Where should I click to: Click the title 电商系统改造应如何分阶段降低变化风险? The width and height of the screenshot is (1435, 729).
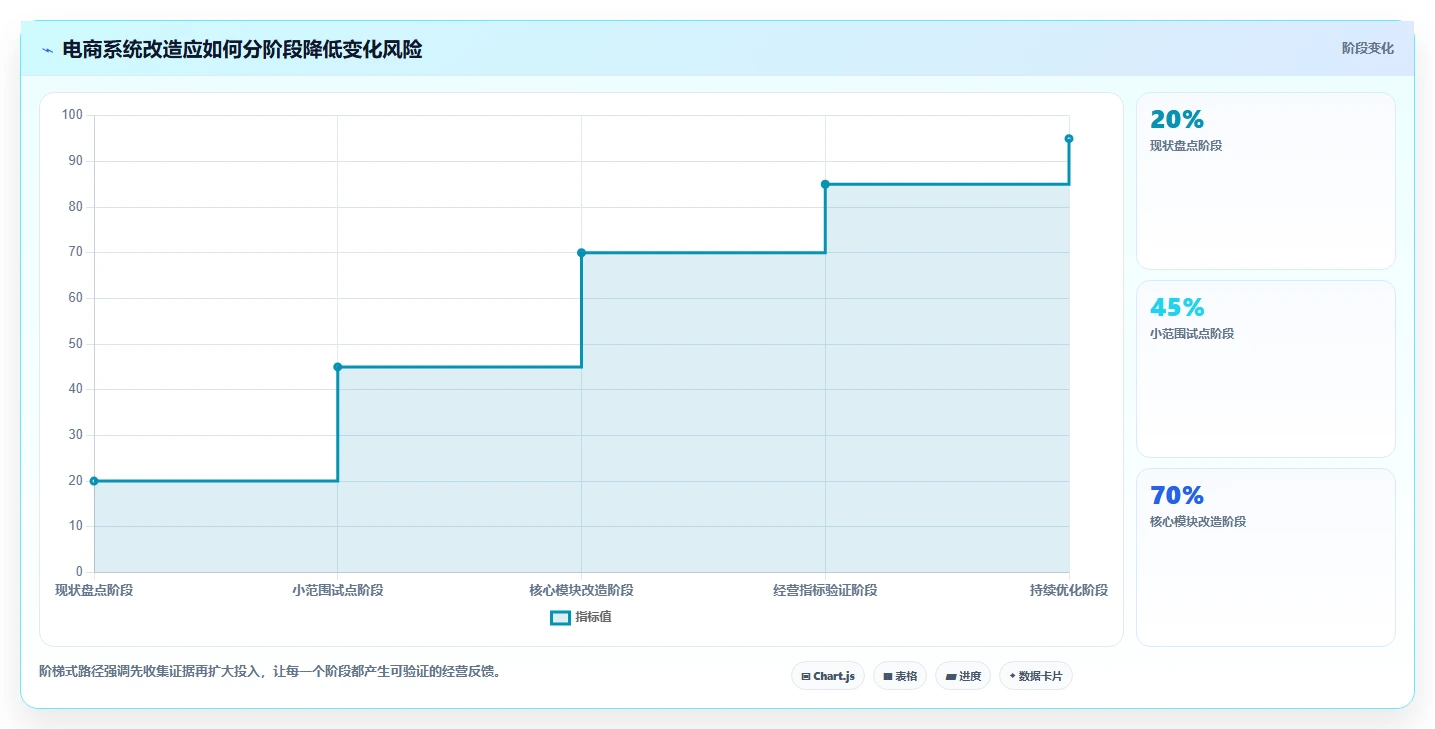(x=242, y=50)
